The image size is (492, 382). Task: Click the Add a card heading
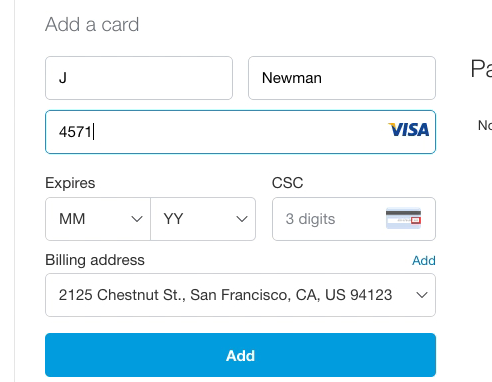92,24
